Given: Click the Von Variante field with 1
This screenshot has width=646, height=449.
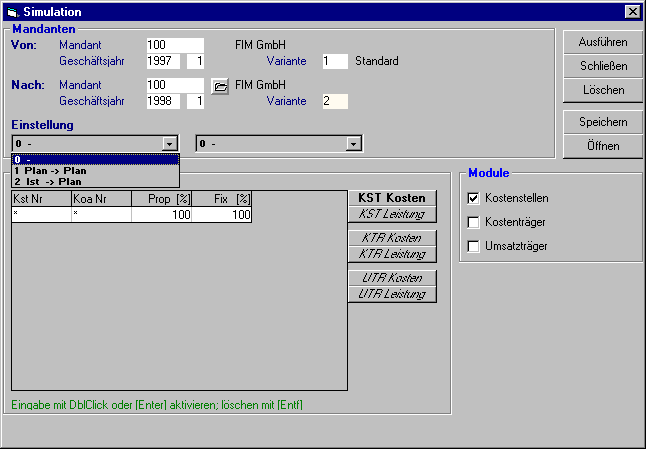Looking at the screenshot, I should tap(335, 61).
